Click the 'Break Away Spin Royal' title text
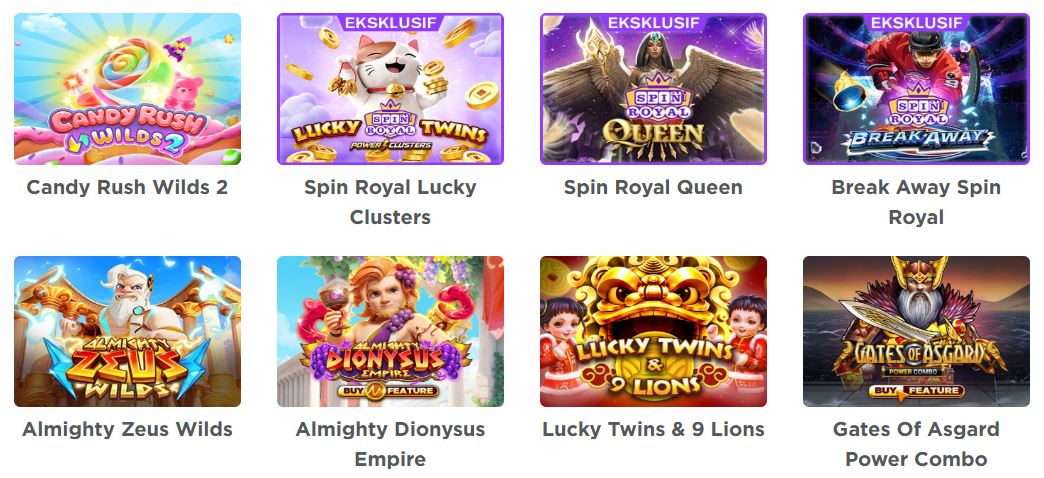Screen dimensions: 1044x478 pos(916,202)
